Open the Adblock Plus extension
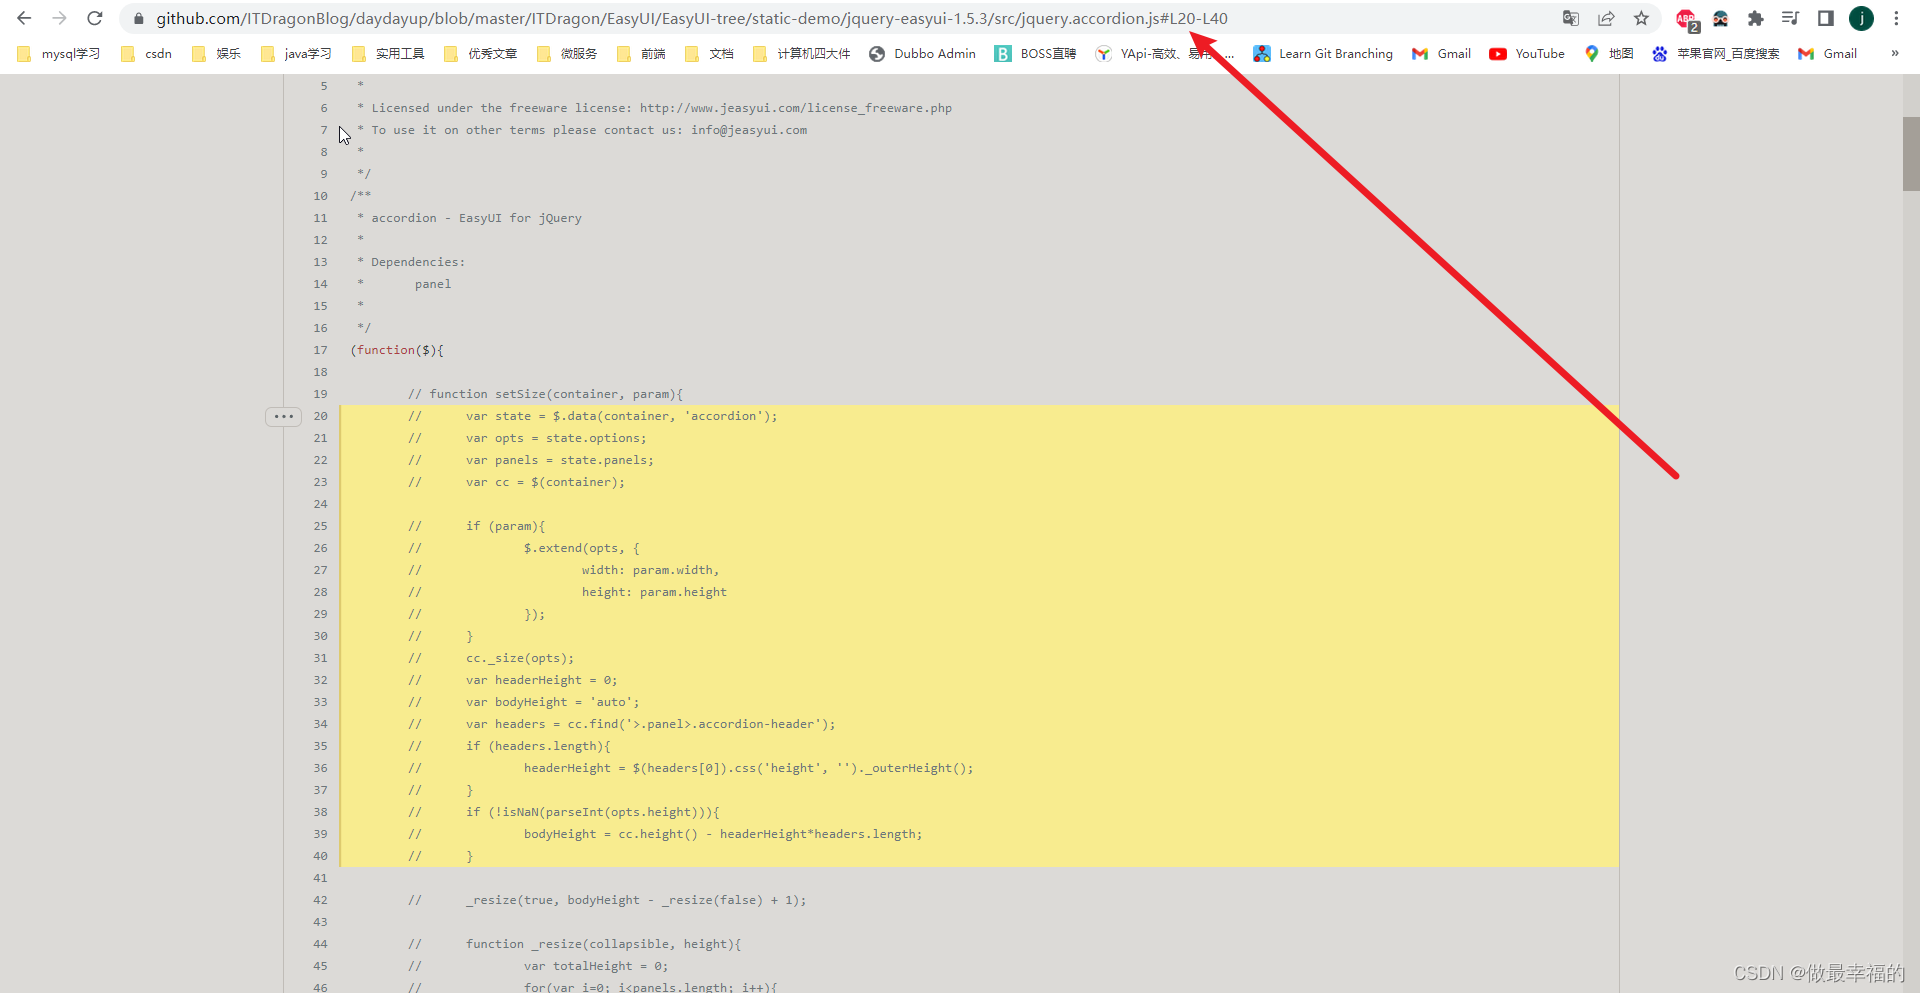This screenshot has width=1920, height=993. pos(1686,19)
